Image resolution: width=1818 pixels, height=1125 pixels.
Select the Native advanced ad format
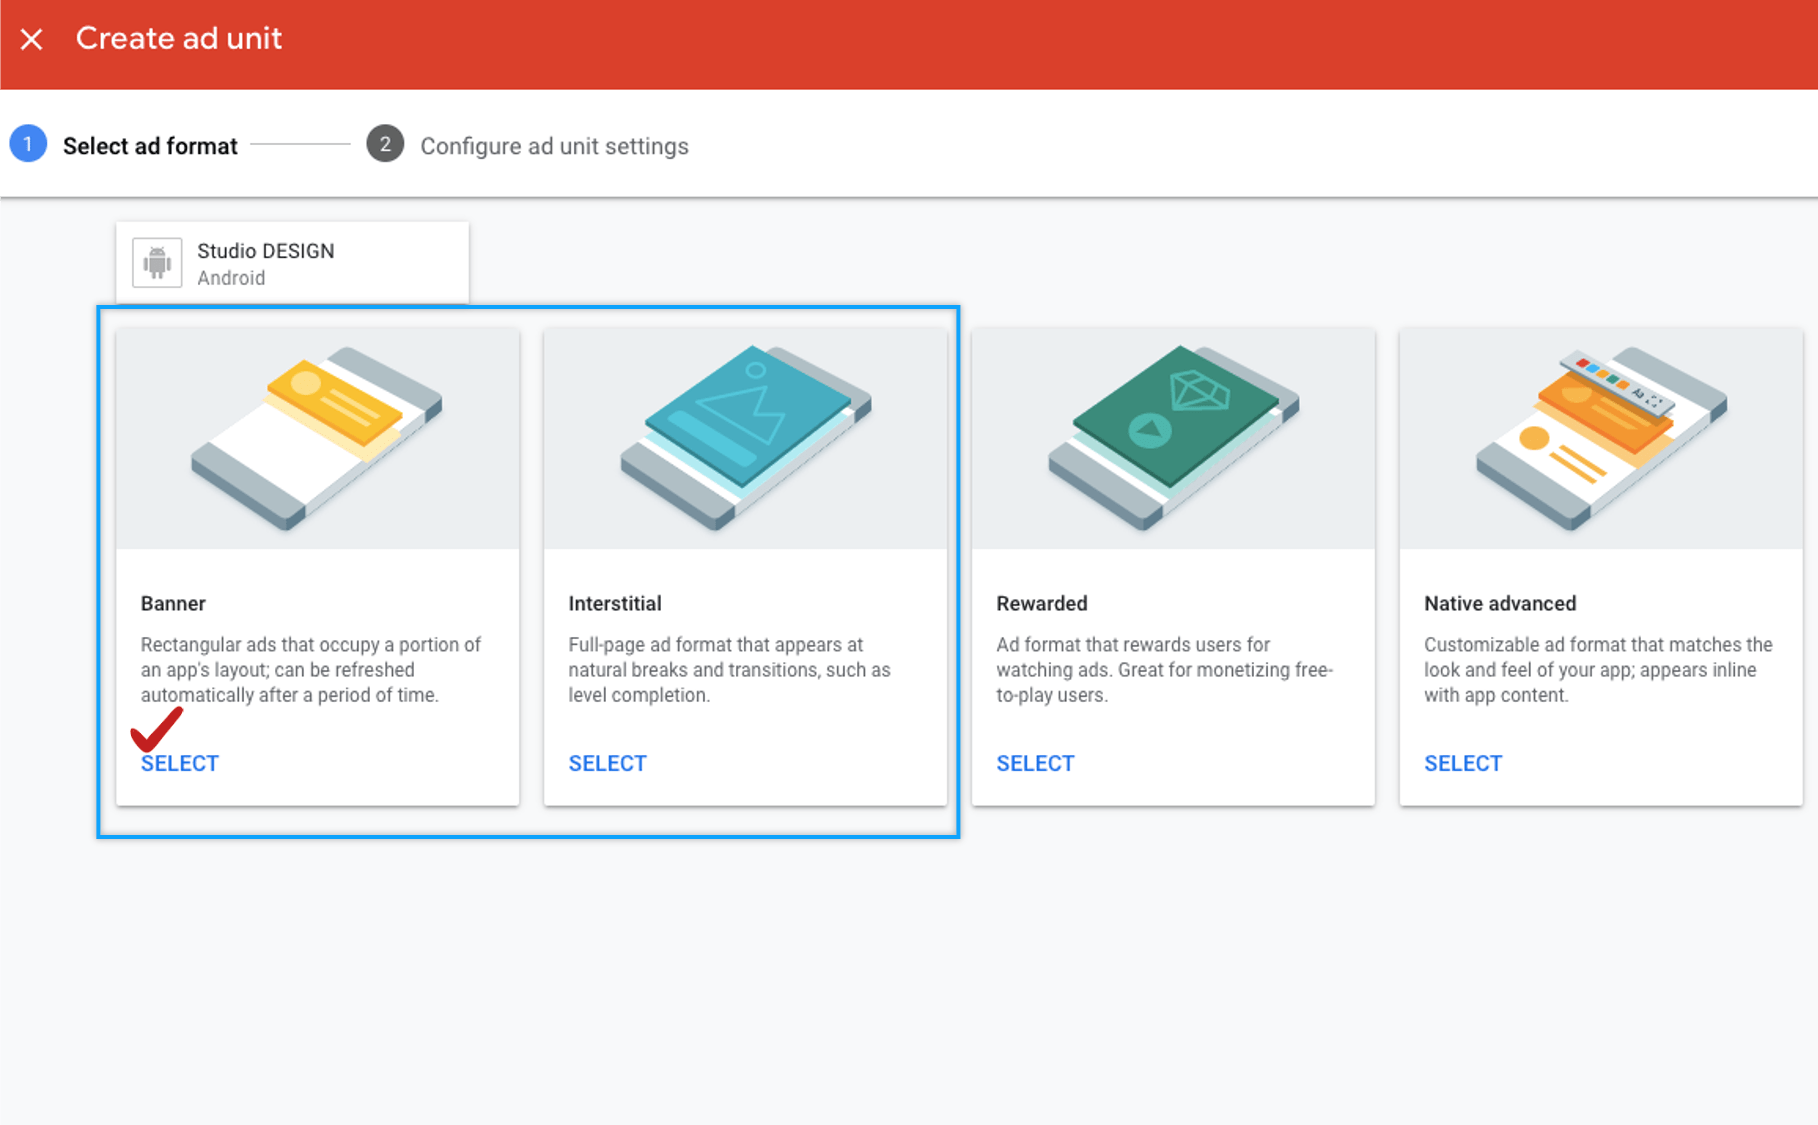click(1463, 764)
